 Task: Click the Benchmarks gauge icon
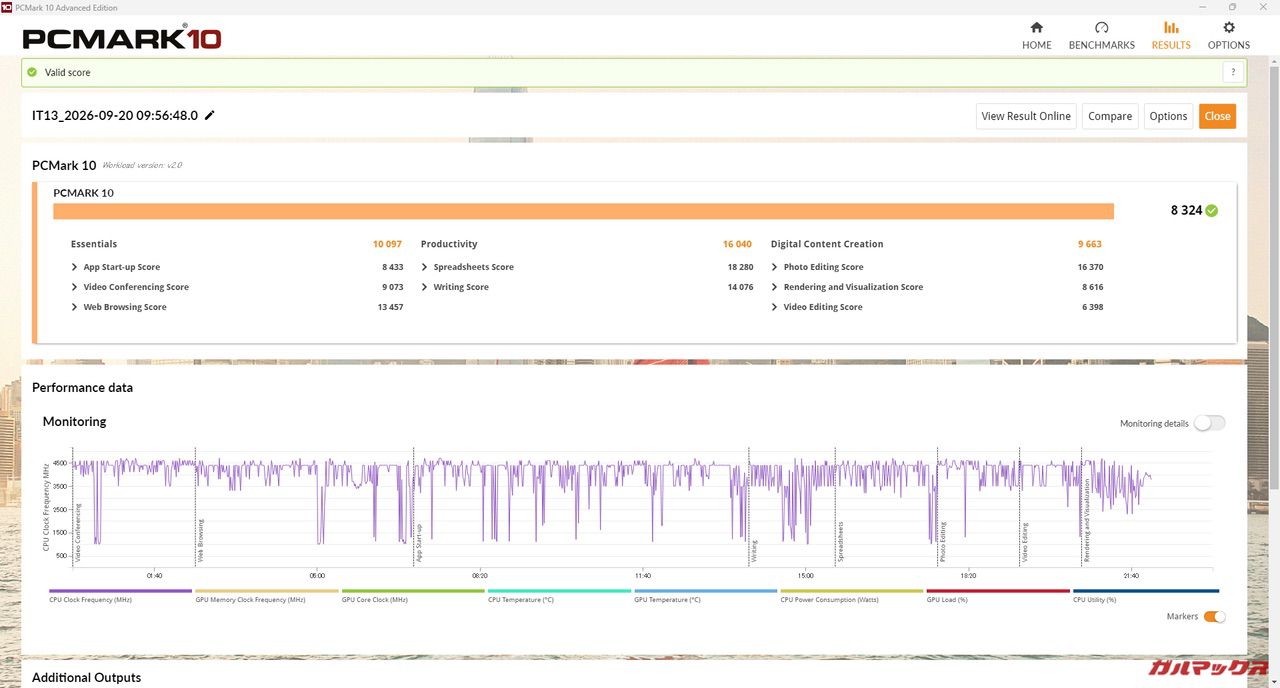pos(1102,27)
